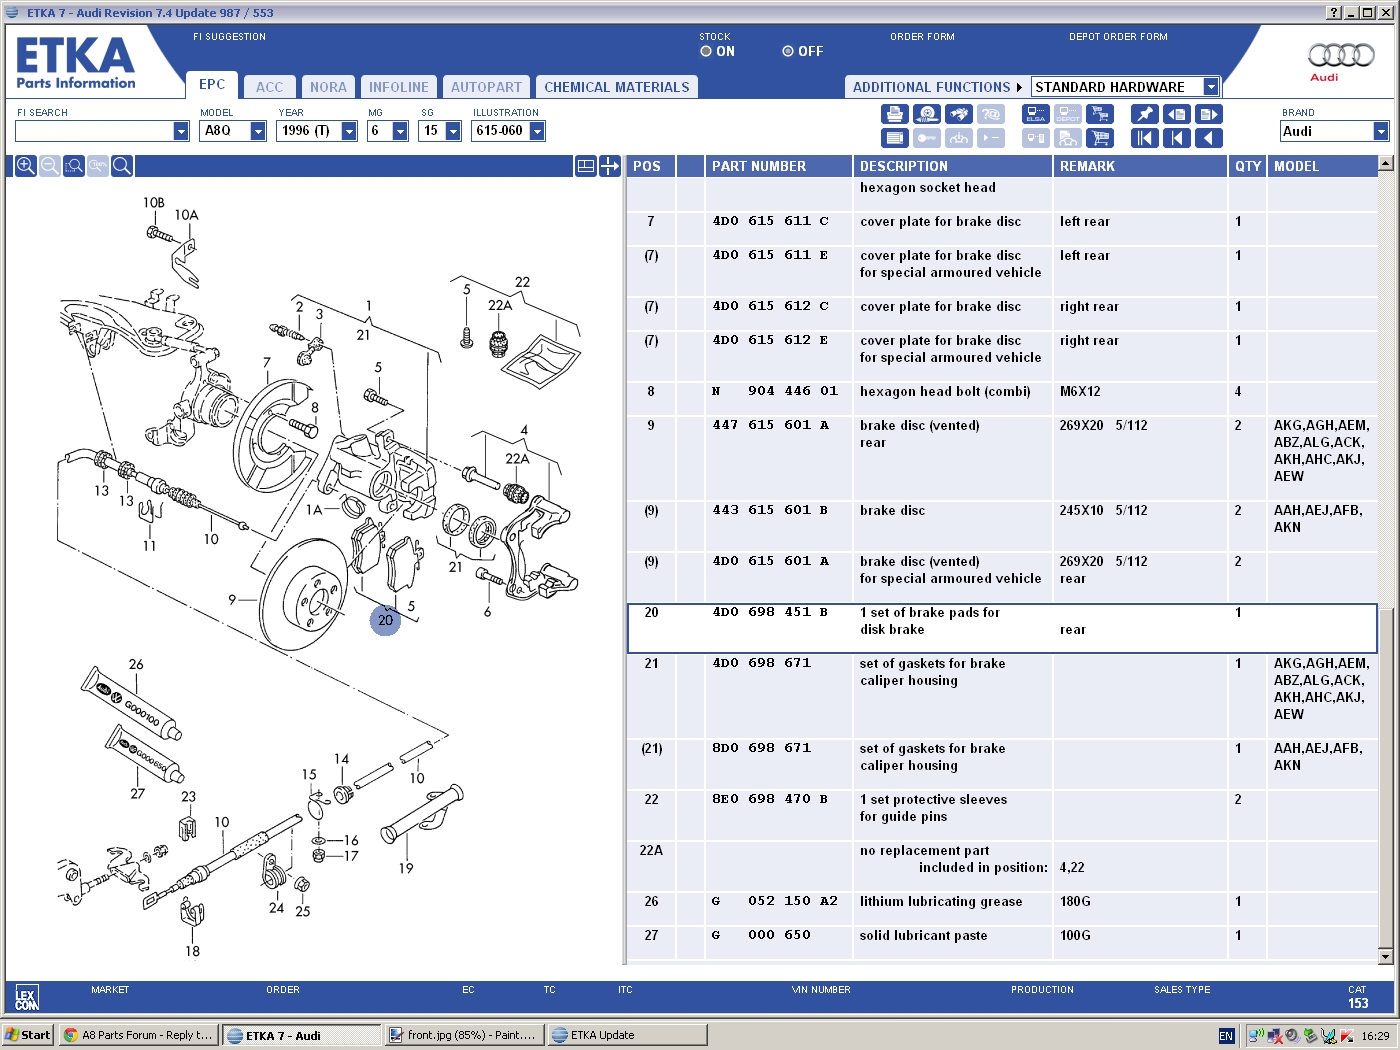Open the Brand dropdown showing Audi
Image resolution: width=1400 pixels, height=1050 pixels.
pyautogui.click(x=1381, y=131)
